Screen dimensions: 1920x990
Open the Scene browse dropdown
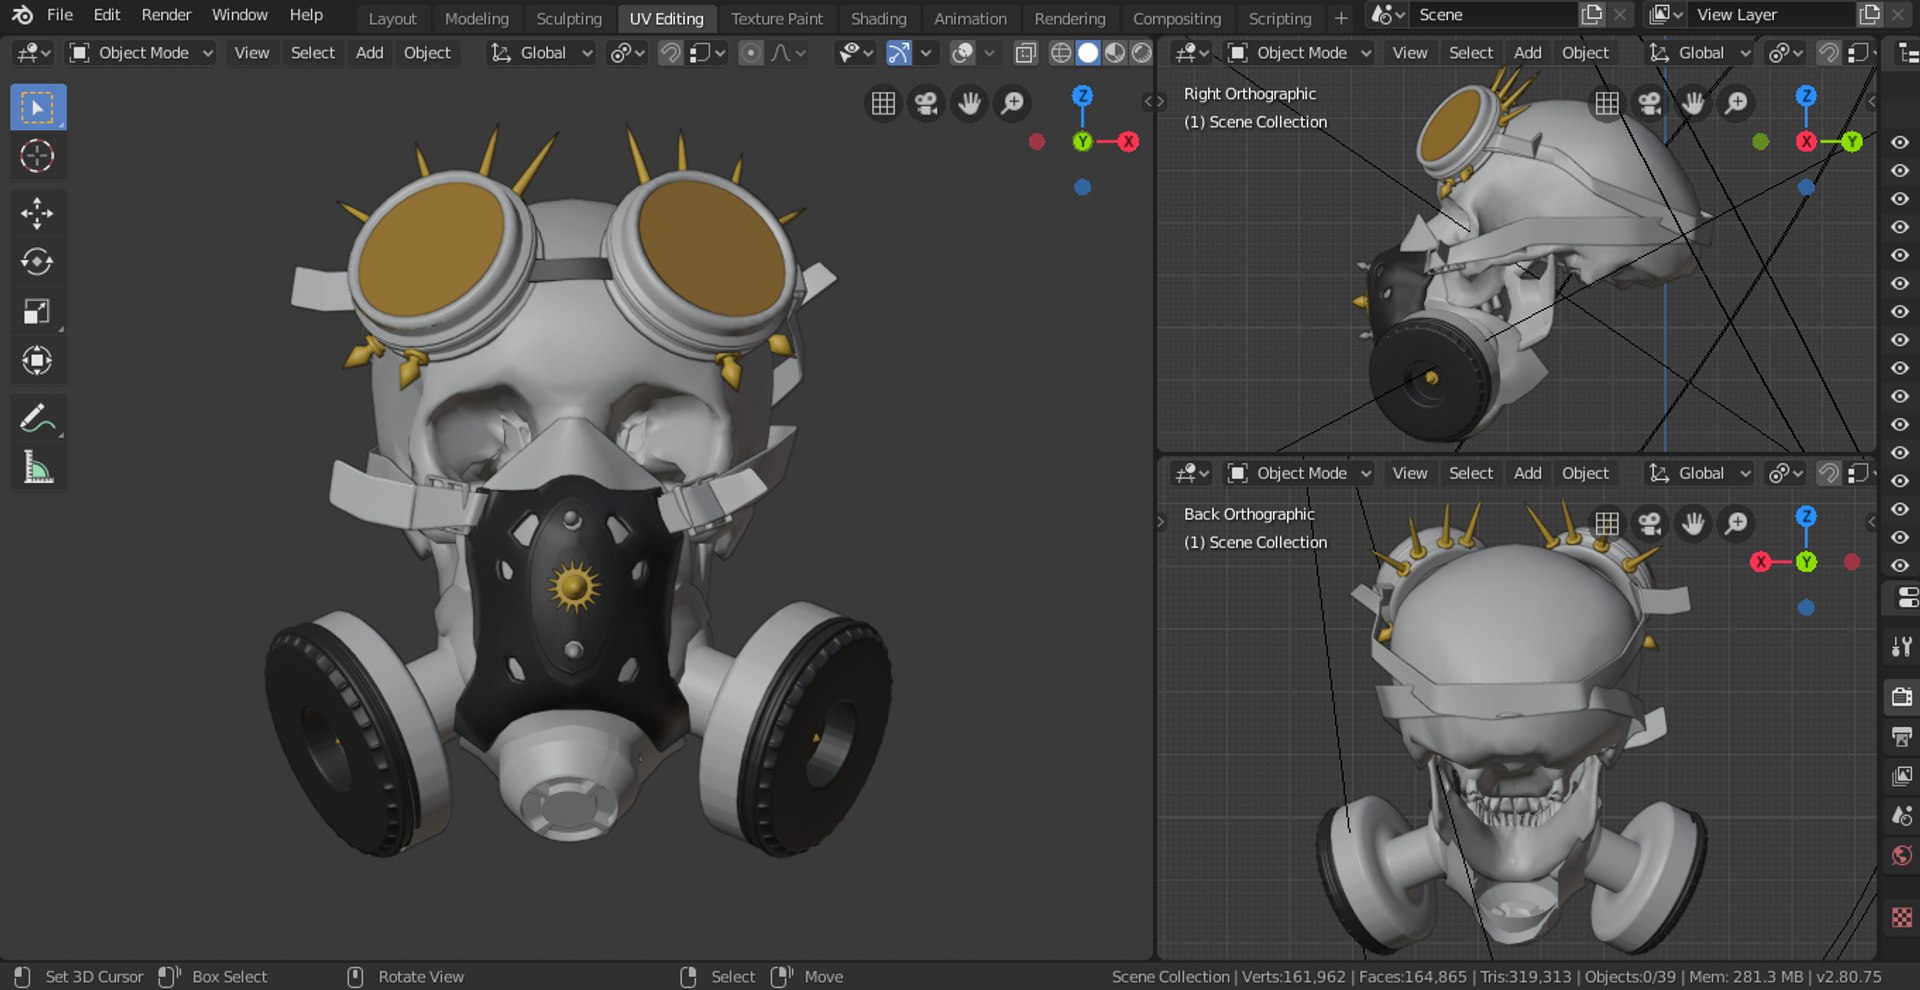coord(1387,15)
